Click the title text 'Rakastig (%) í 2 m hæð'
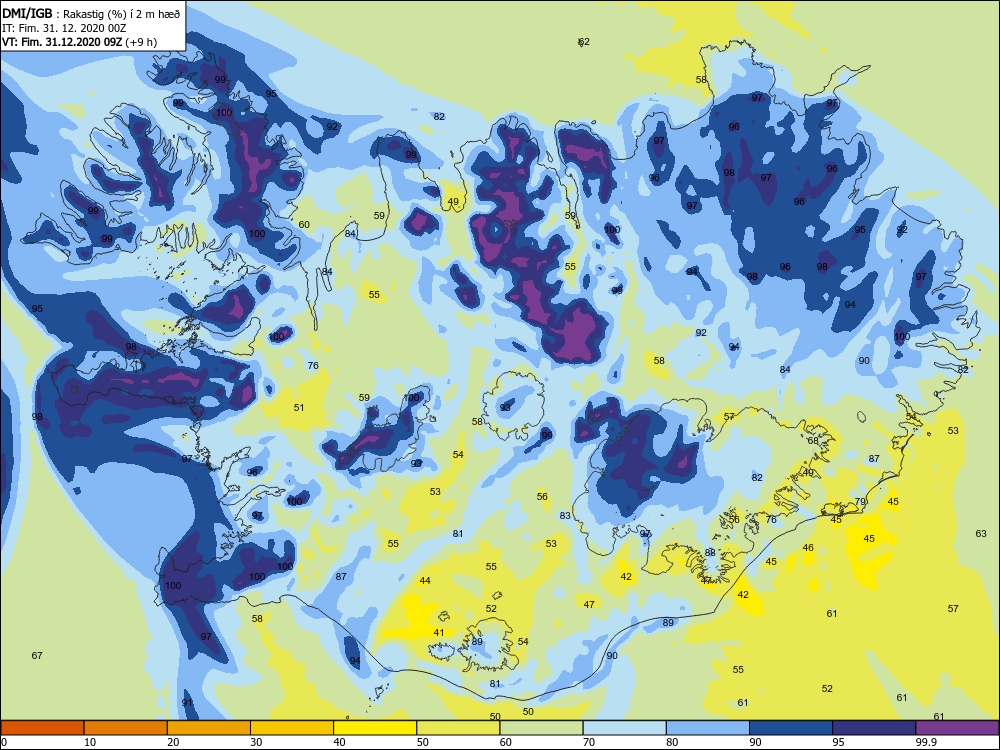Image resolution: width=1000 pixels, height=750 pixels. pos(122,14)
